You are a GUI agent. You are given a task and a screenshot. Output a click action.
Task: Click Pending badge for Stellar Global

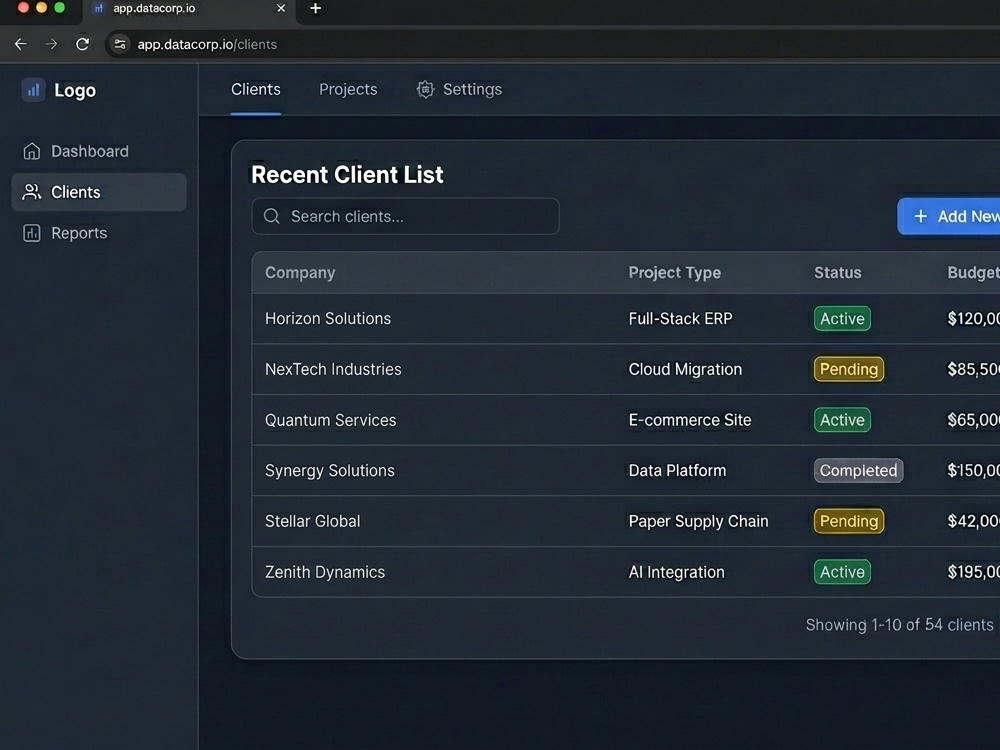[x=849, y=521]
